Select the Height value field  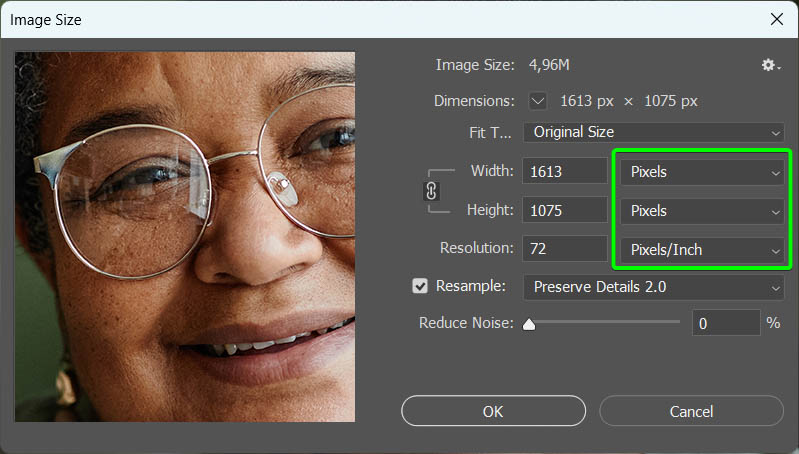pyautogui.click(x=564, y=211)
